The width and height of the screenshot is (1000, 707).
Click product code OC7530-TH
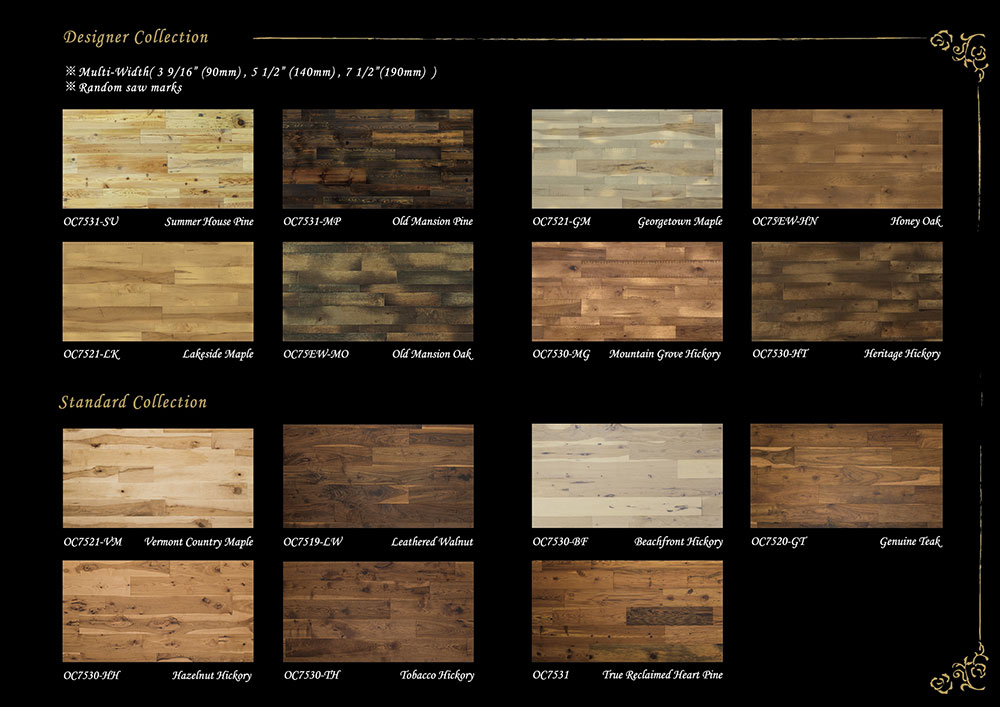point(312,676)
